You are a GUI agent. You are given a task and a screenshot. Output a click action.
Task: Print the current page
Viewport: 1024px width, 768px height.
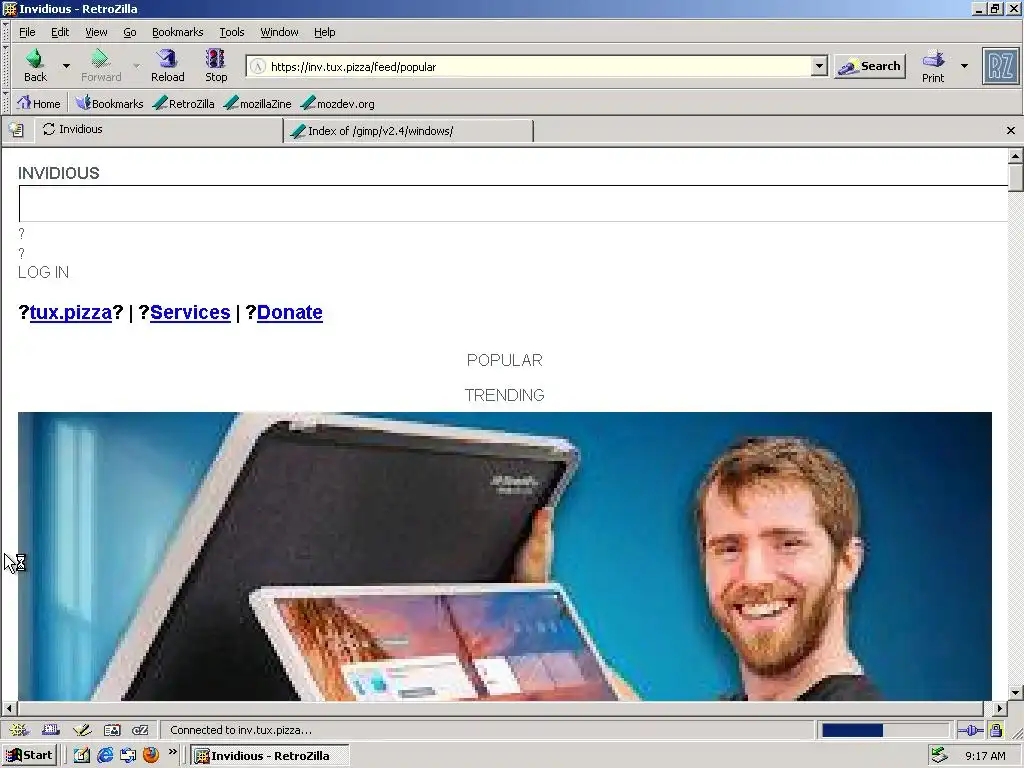click(933, 66)
